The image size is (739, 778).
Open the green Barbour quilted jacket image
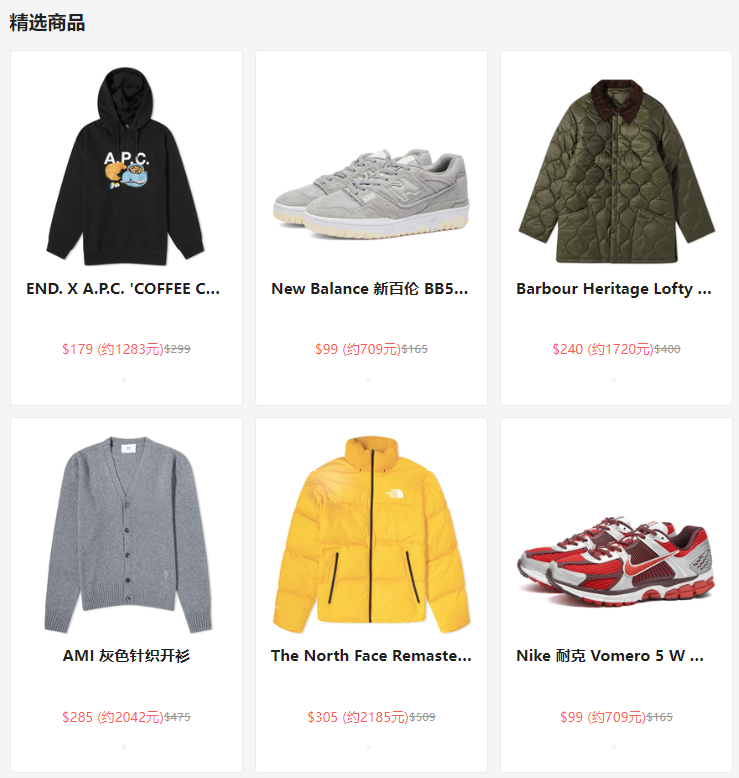[x=616, y=171]
